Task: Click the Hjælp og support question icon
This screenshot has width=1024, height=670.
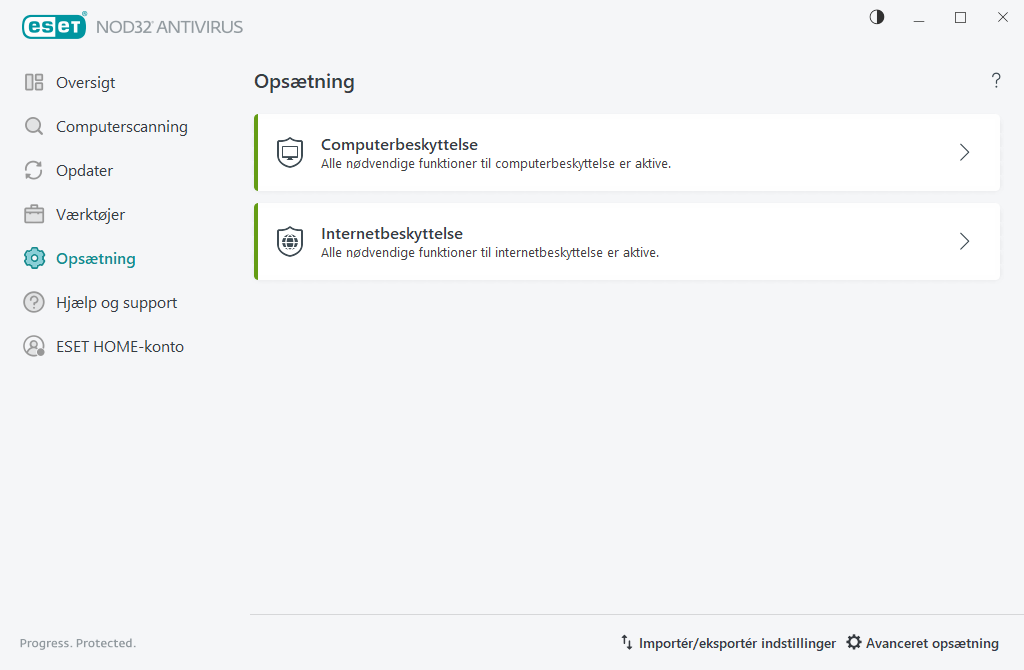Action: pos(34,303)
